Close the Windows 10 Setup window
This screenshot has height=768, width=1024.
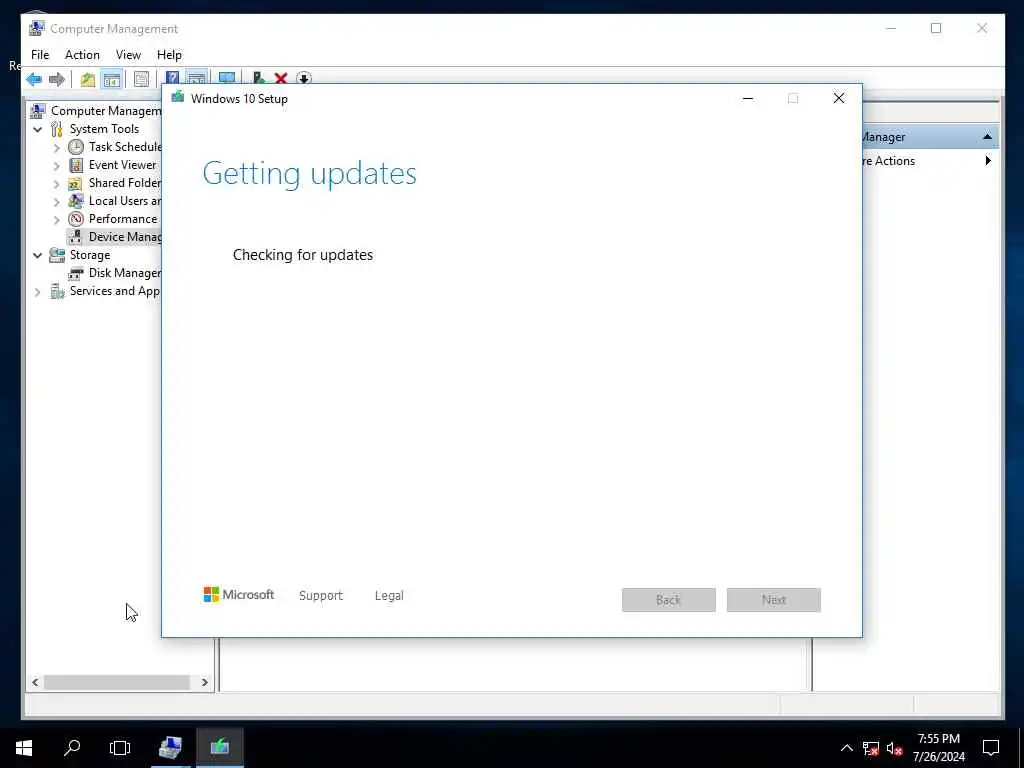click(x=839, y=99)
